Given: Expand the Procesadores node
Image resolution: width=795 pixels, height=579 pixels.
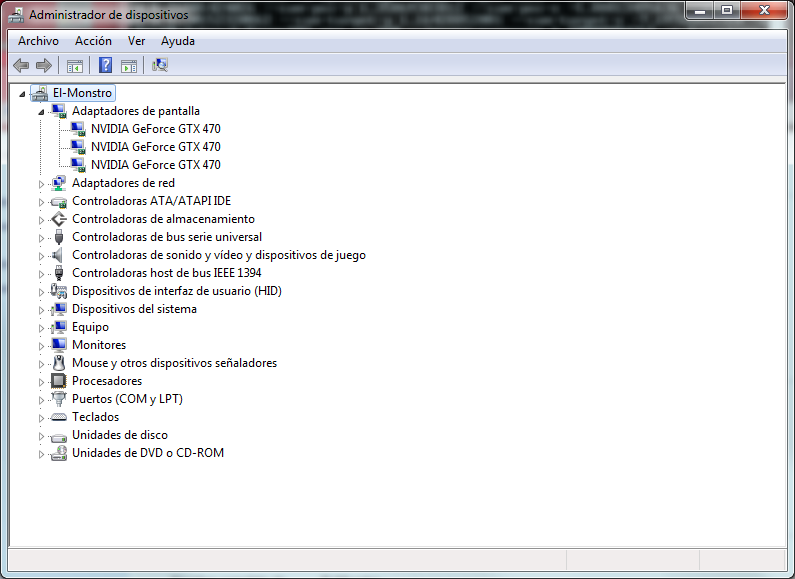Looking at the screenshot, I should (41, 382).
